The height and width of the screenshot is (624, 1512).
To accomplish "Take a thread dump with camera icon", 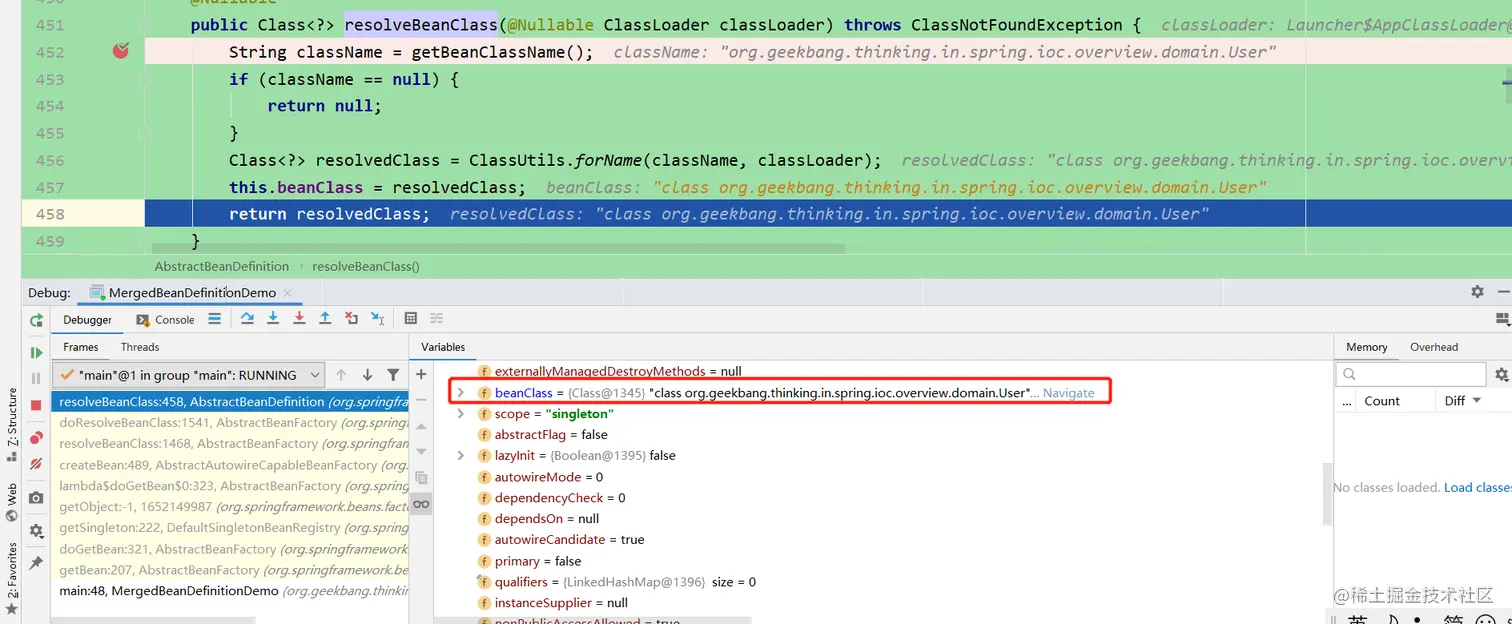I will coord(36,498).
